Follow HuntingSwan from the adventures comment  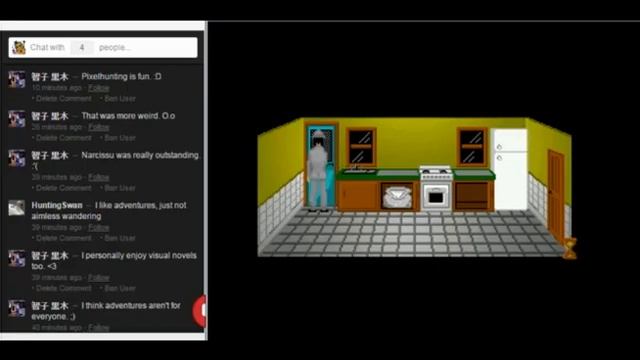(x=99, y=227)
